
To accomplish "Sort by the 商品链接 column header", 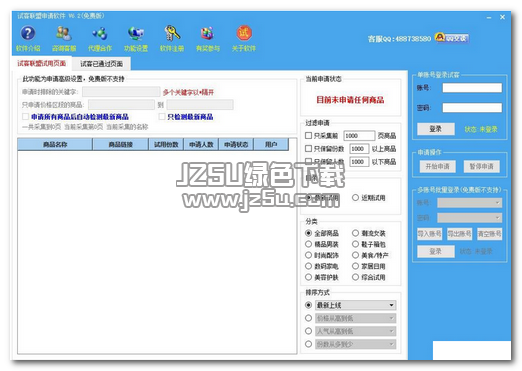I will click(x=121, y=144).
